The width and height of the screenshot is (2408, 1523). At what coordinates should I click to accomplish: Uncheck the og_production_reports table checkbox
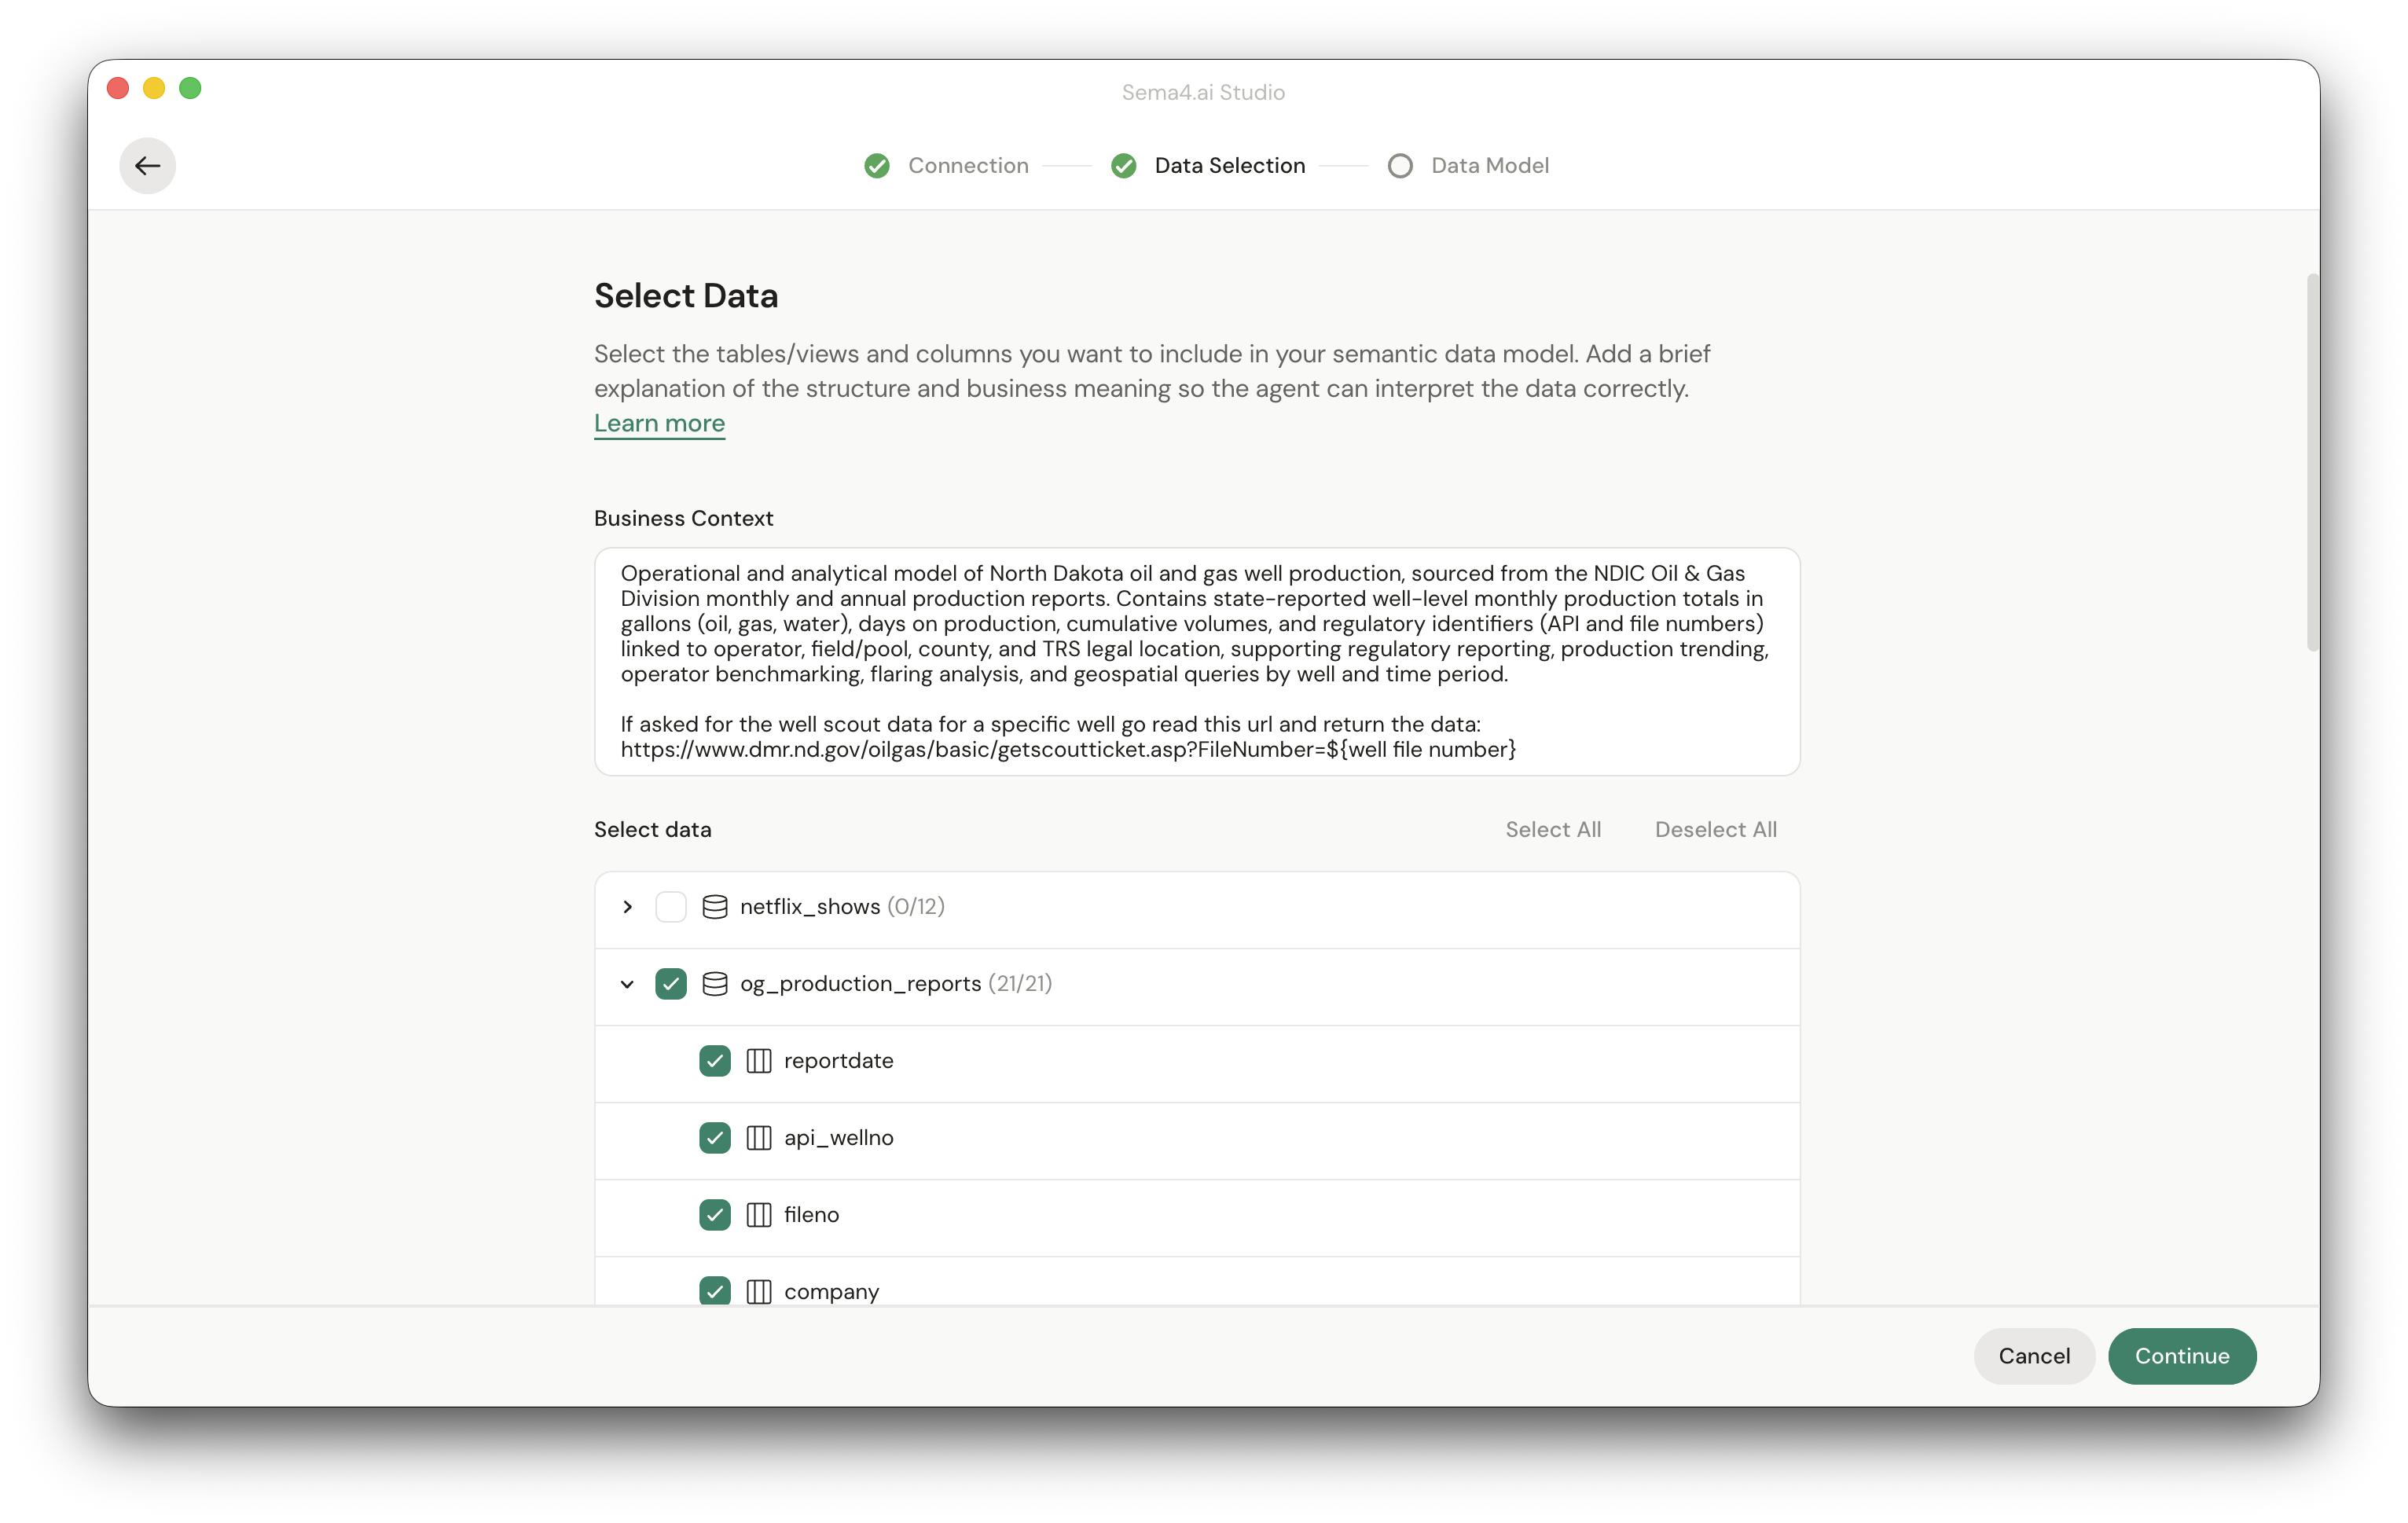click(670, 984)
